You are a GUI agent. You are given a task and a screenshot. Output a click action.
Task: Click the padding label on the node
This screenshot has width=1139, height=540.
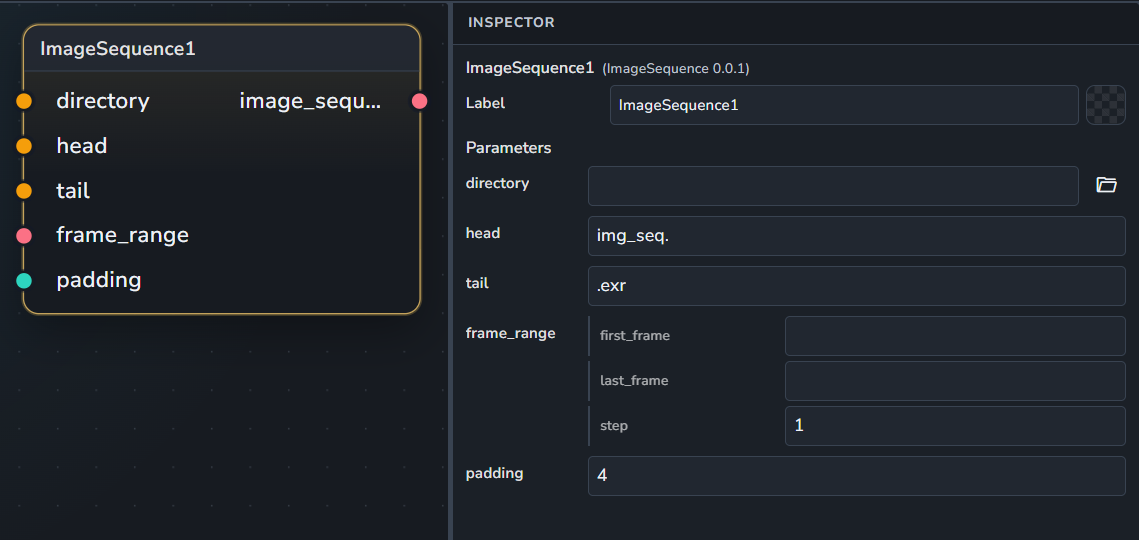pos(99,281)
